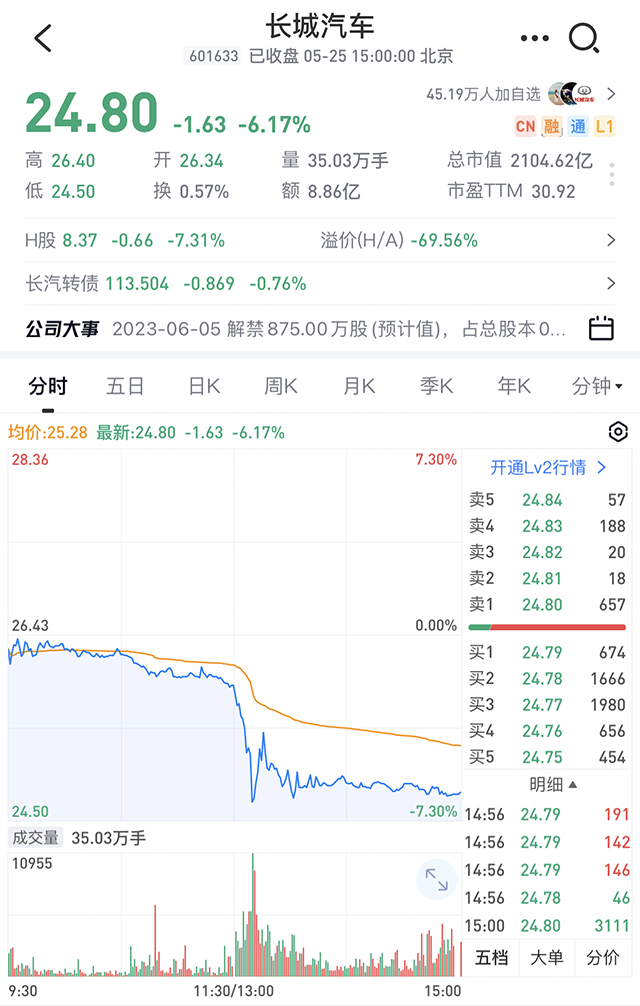Tap the search magnifier icon
Image resolution: width=640 pixels, height=1006 pixels.
(583, 39)
